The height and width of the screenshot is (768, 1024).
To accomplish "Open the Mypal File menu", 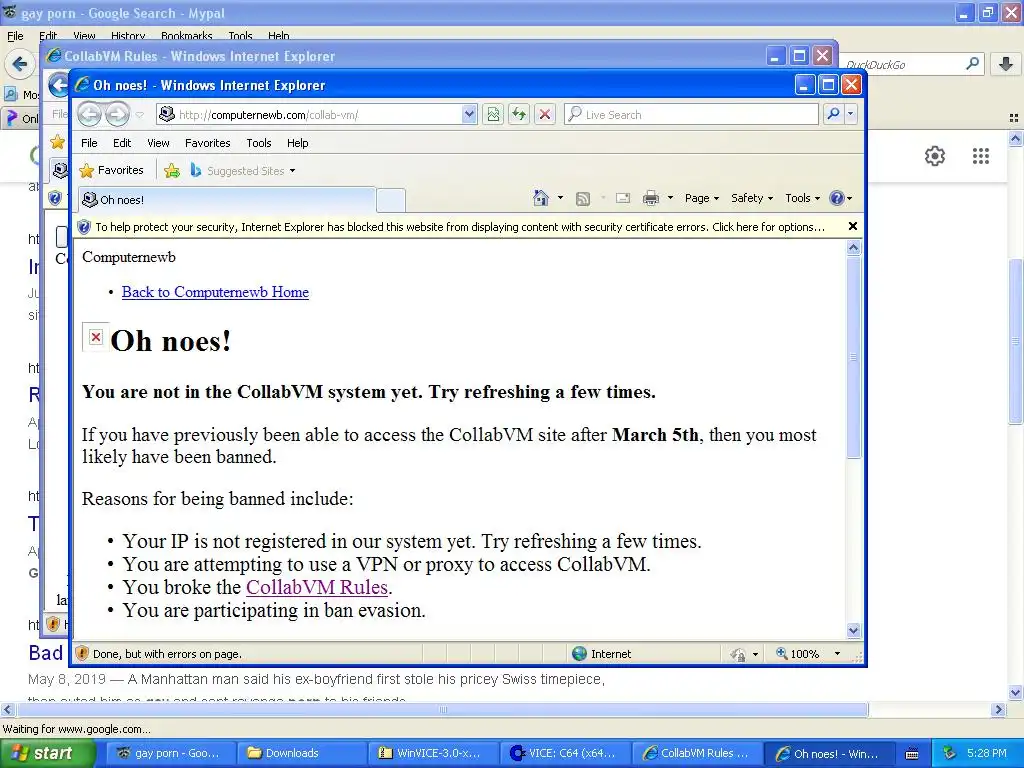I will [15, 36].
